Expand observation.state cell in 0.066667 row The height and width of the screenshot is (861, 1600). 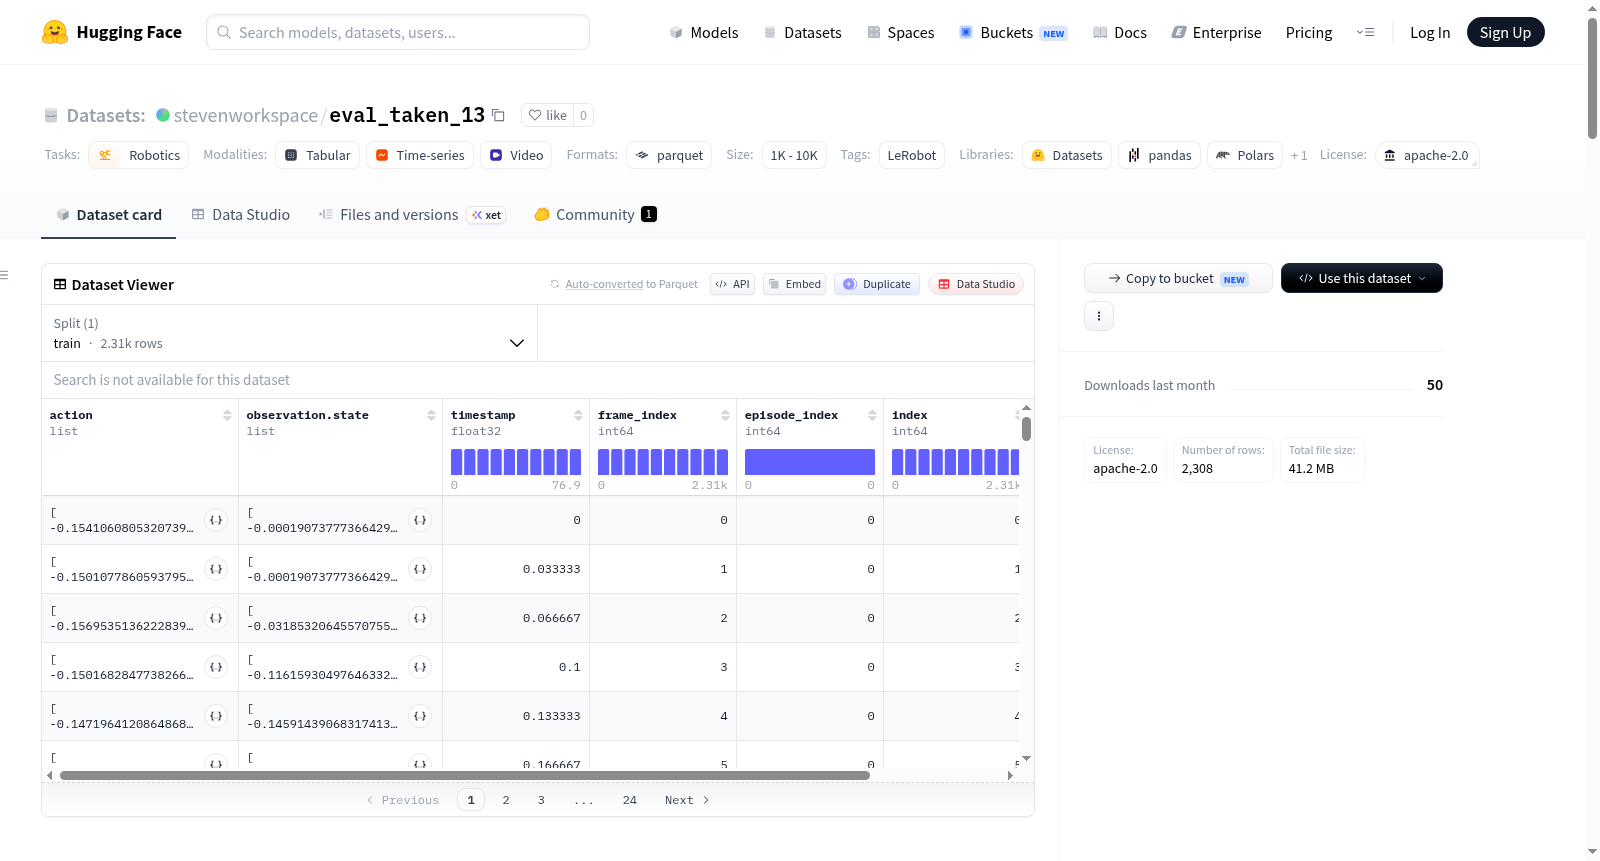tap(420, 618)
